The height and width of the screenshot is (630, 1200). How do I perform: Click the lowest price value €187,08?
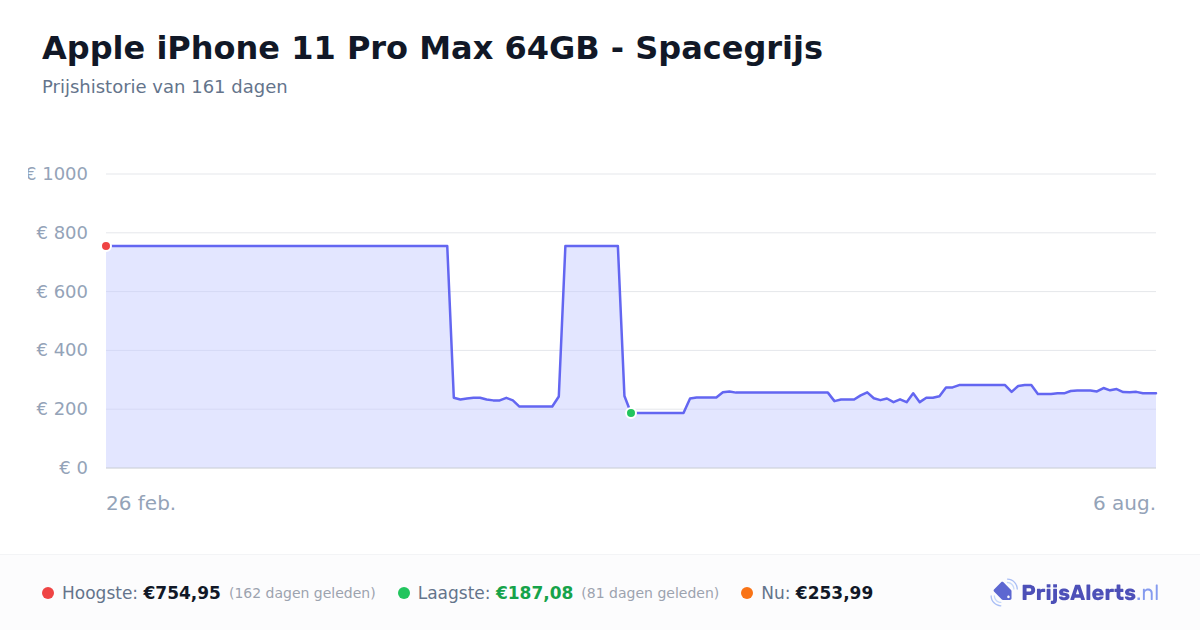point(534,593)
